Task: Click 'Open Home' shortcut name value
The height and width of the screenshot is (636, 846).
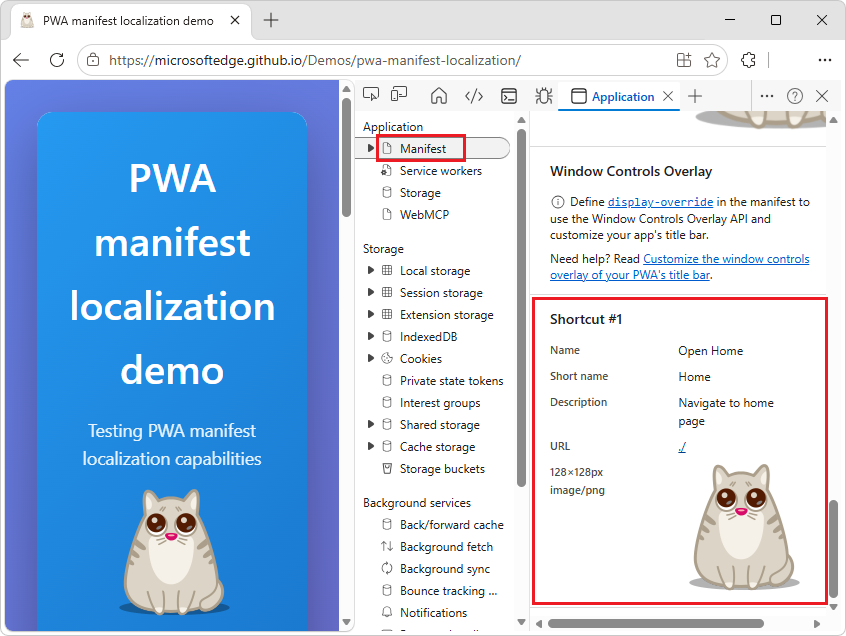Action: pyautogui.click(x=711, y=351)
